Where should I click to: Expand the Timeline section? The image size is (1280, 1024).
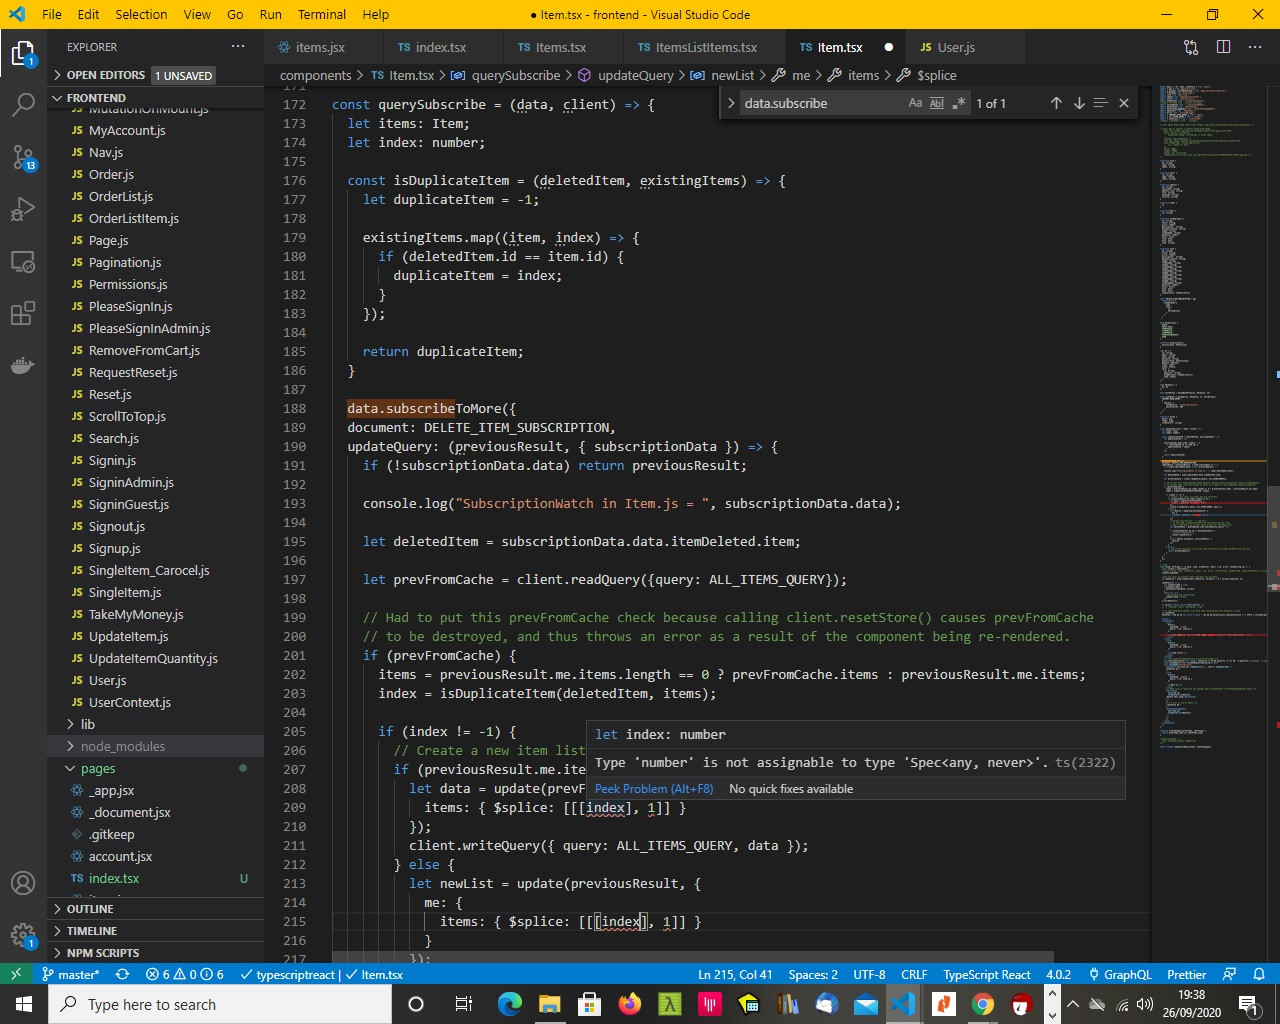pyautogui.click(x=155, y=931)
